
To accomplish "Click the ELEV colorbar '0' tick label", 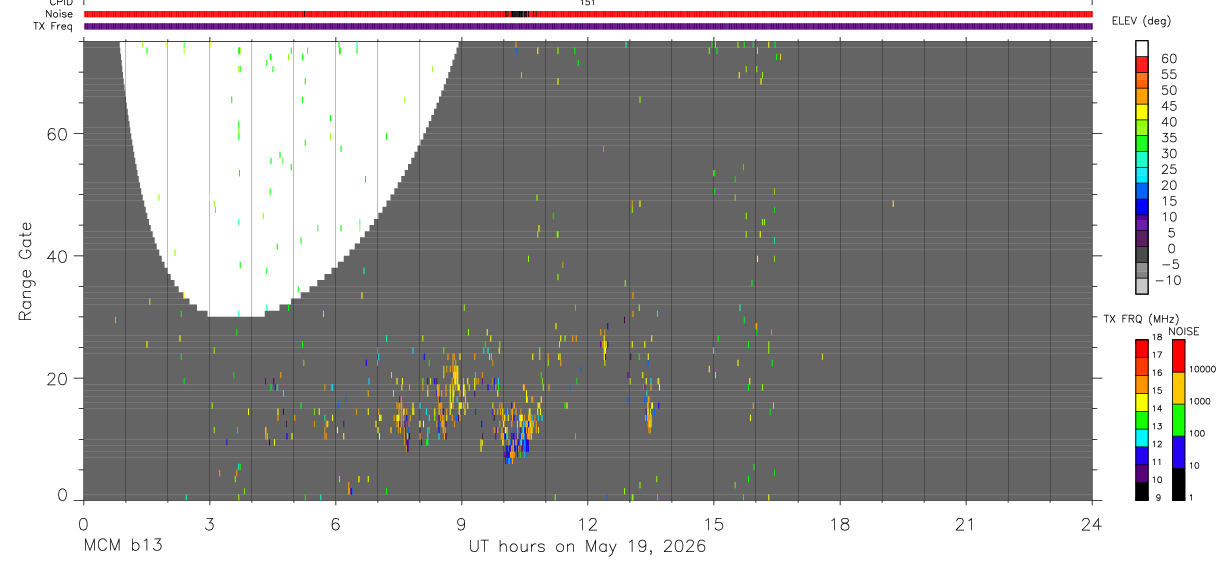I will [x=1171, y=249].
